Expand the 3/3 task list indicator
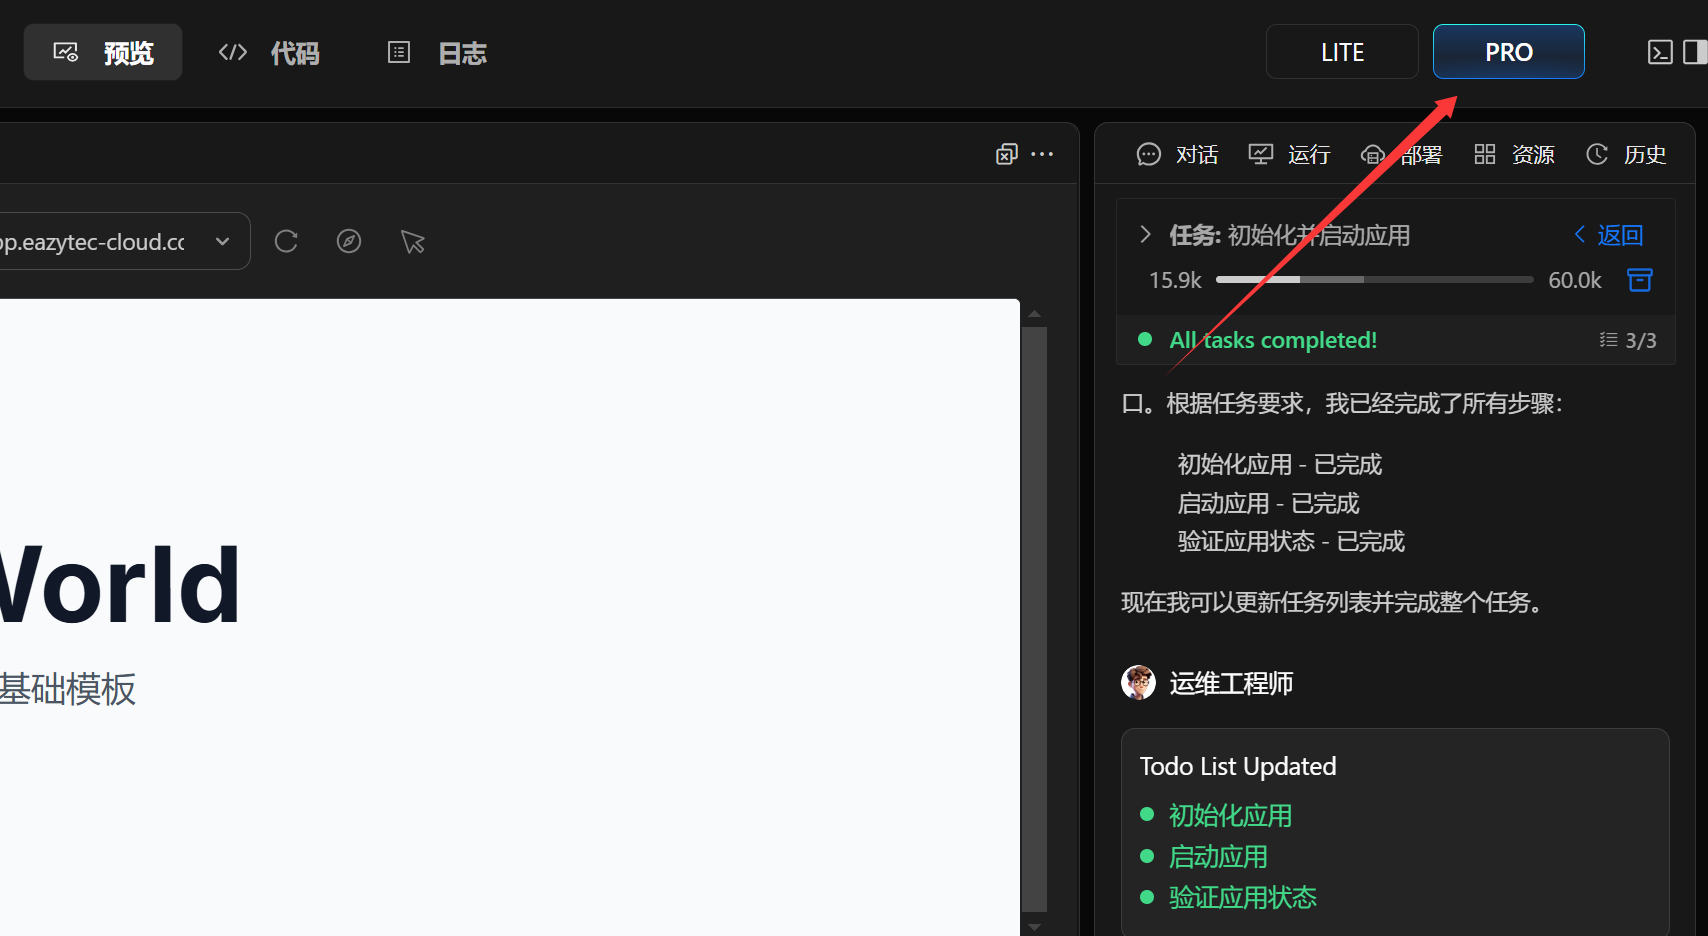Screen dimensions: 1708x936 tap(1627, 340)
